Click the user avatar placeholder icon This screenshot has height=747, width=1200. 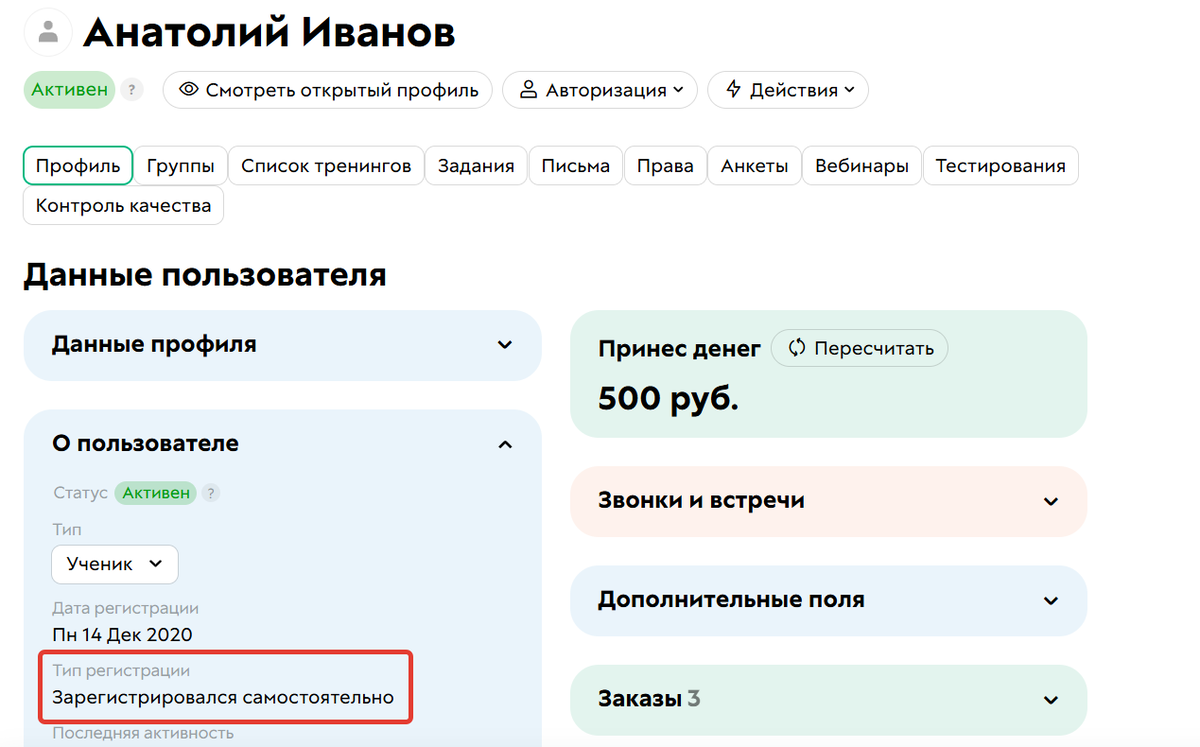coord(47,31)
